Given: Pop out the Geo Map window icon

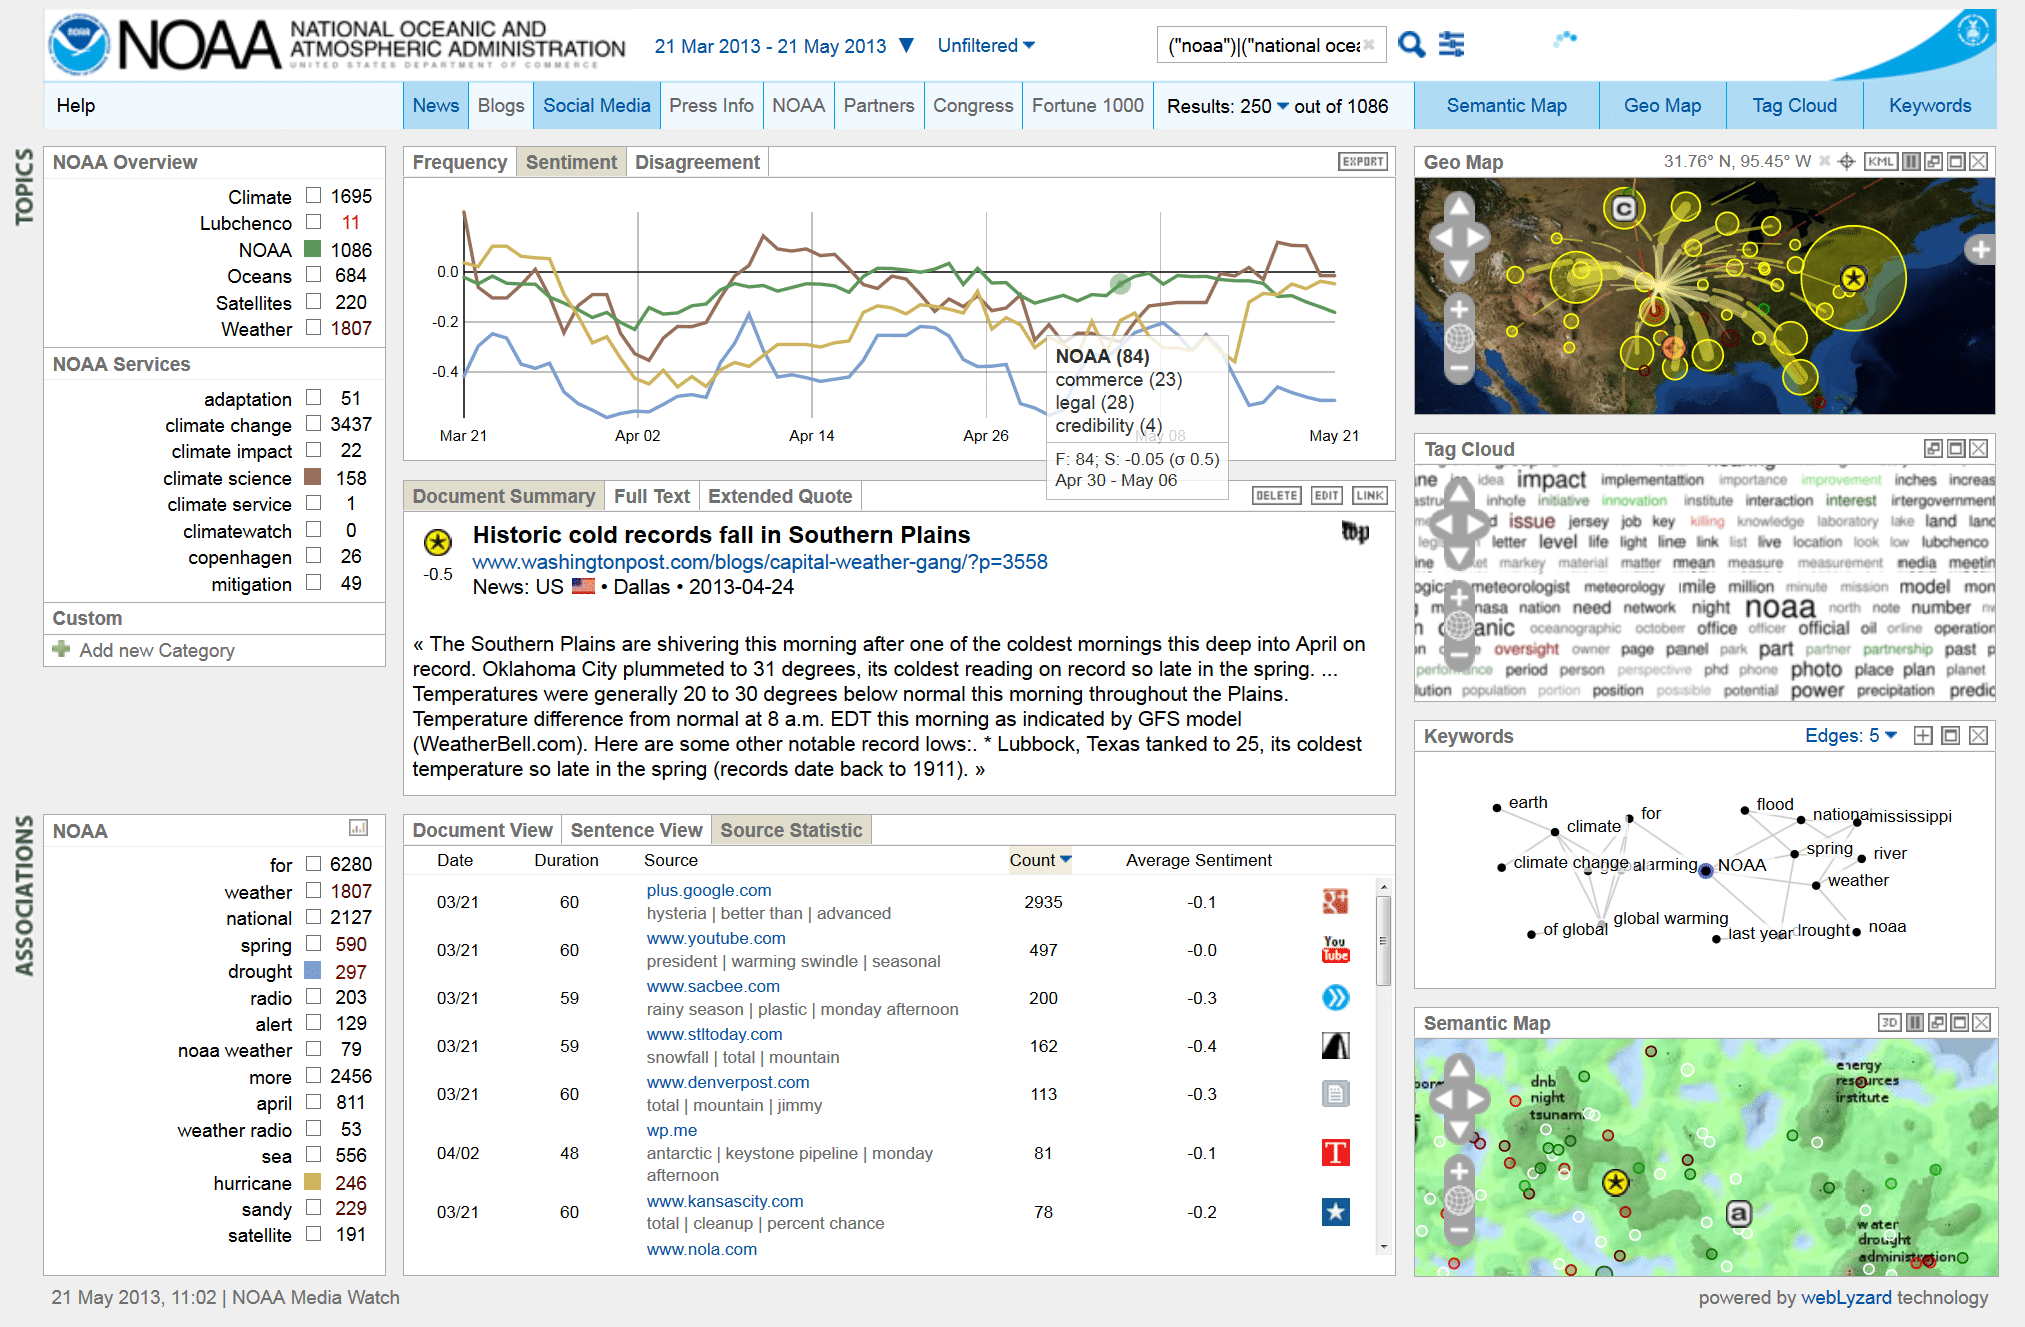Looking at the screenshot, I should pyautogui.click(x=1933, y=161).
